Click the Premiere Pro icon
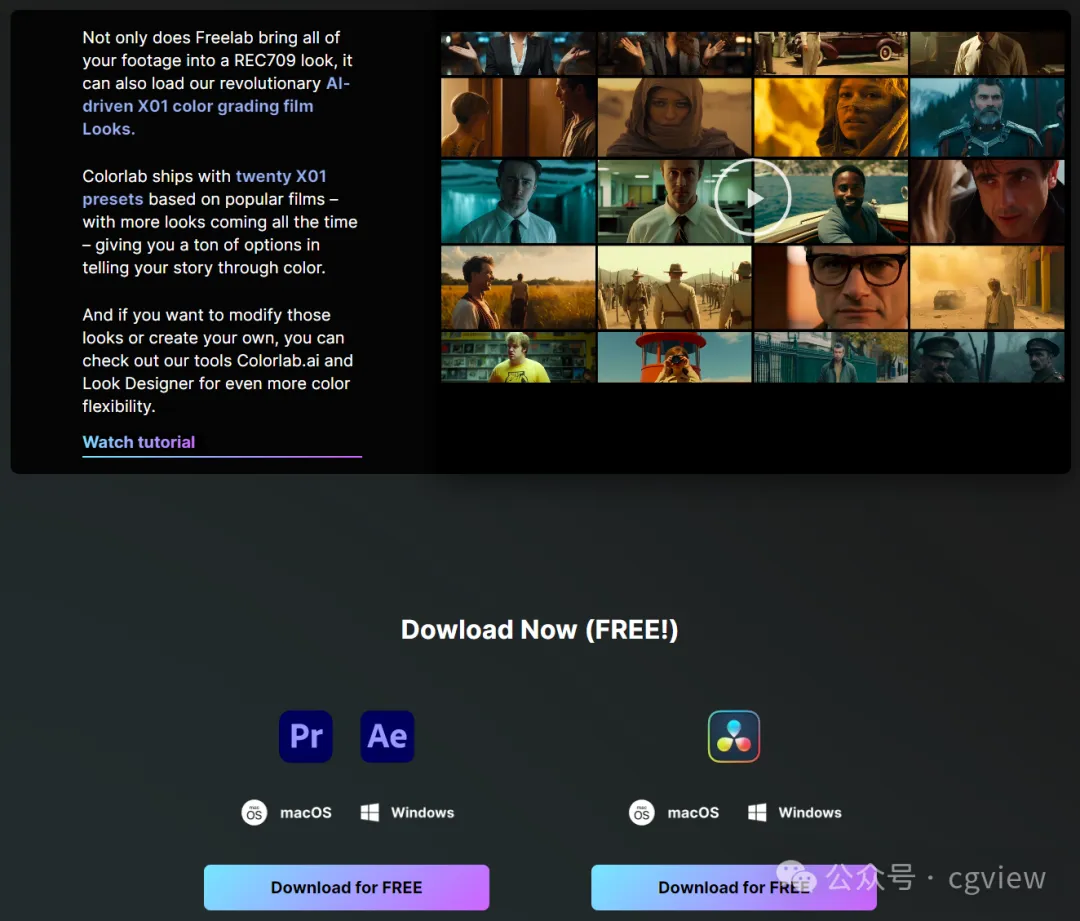Image resolution: width=1080 pixels, height=921 pixels. tap(306, 736)
